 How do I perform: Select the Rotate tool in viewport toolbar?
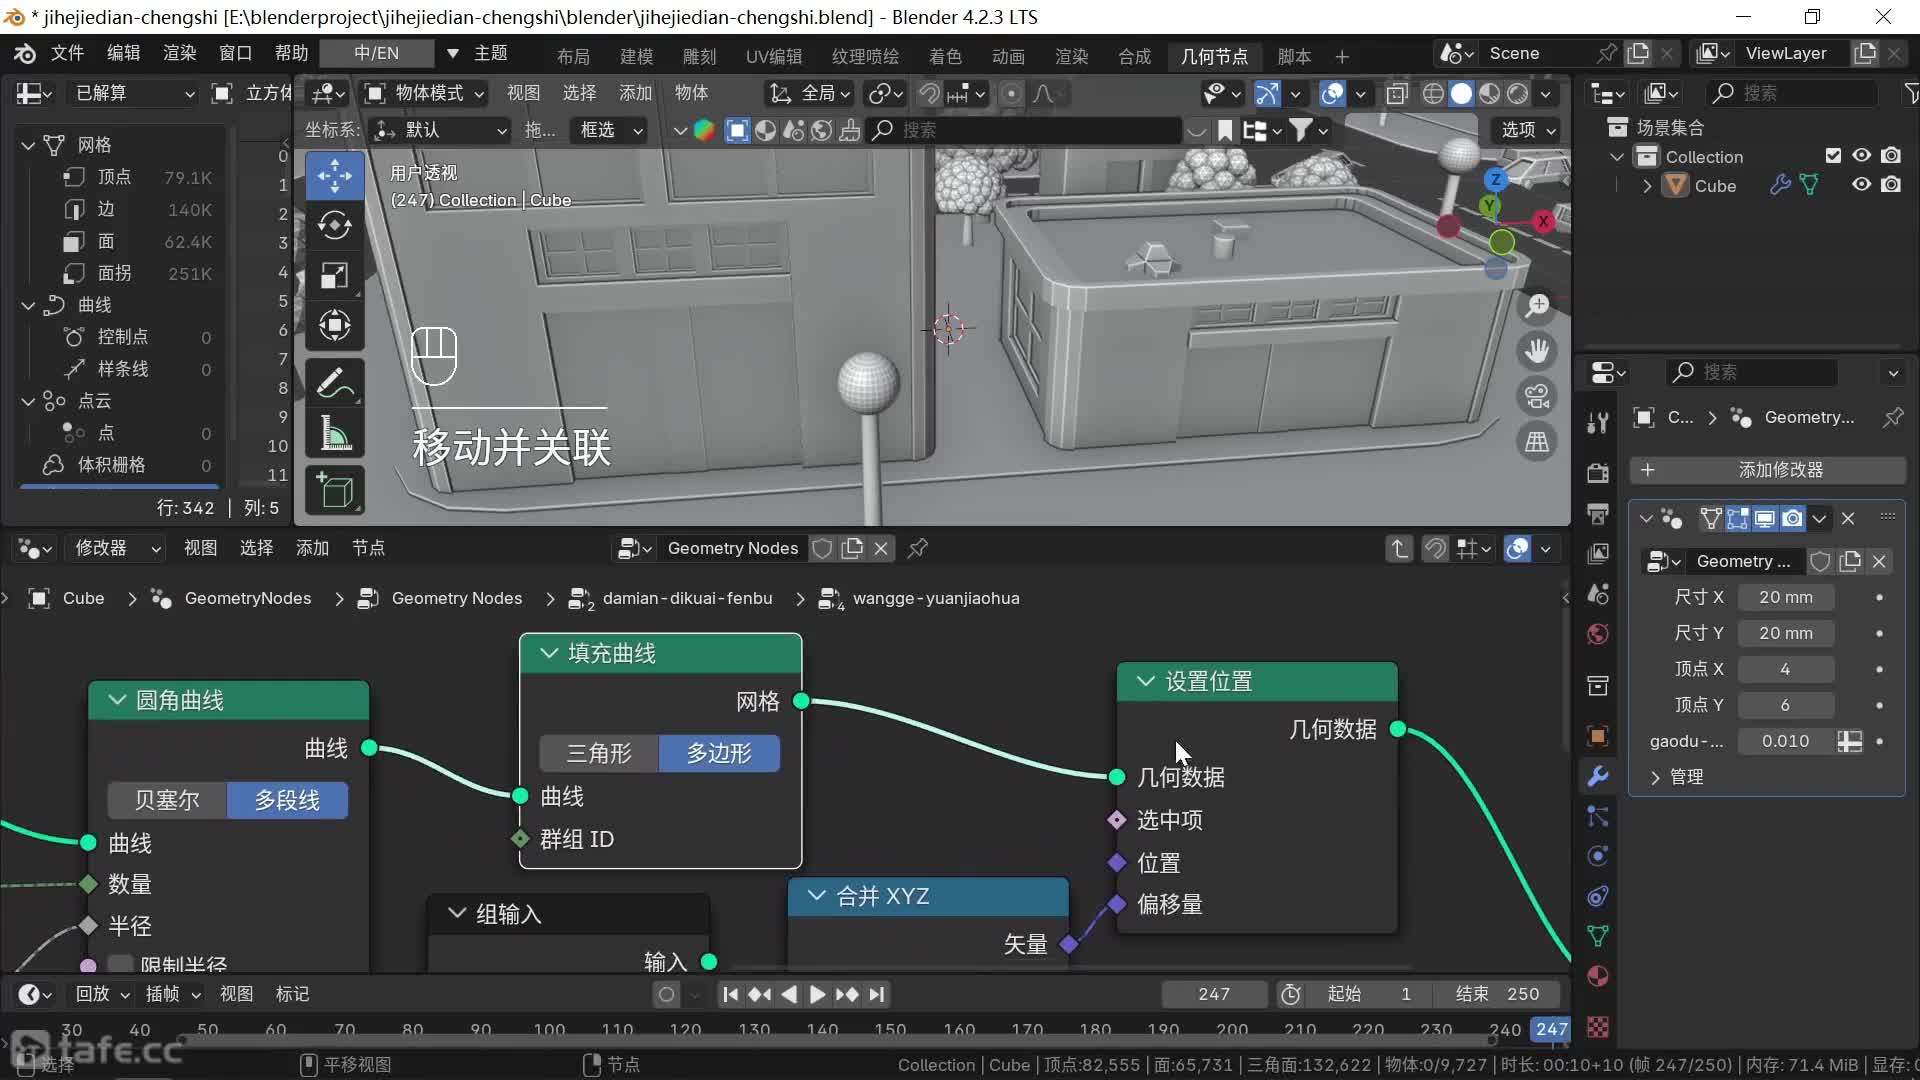334,225
